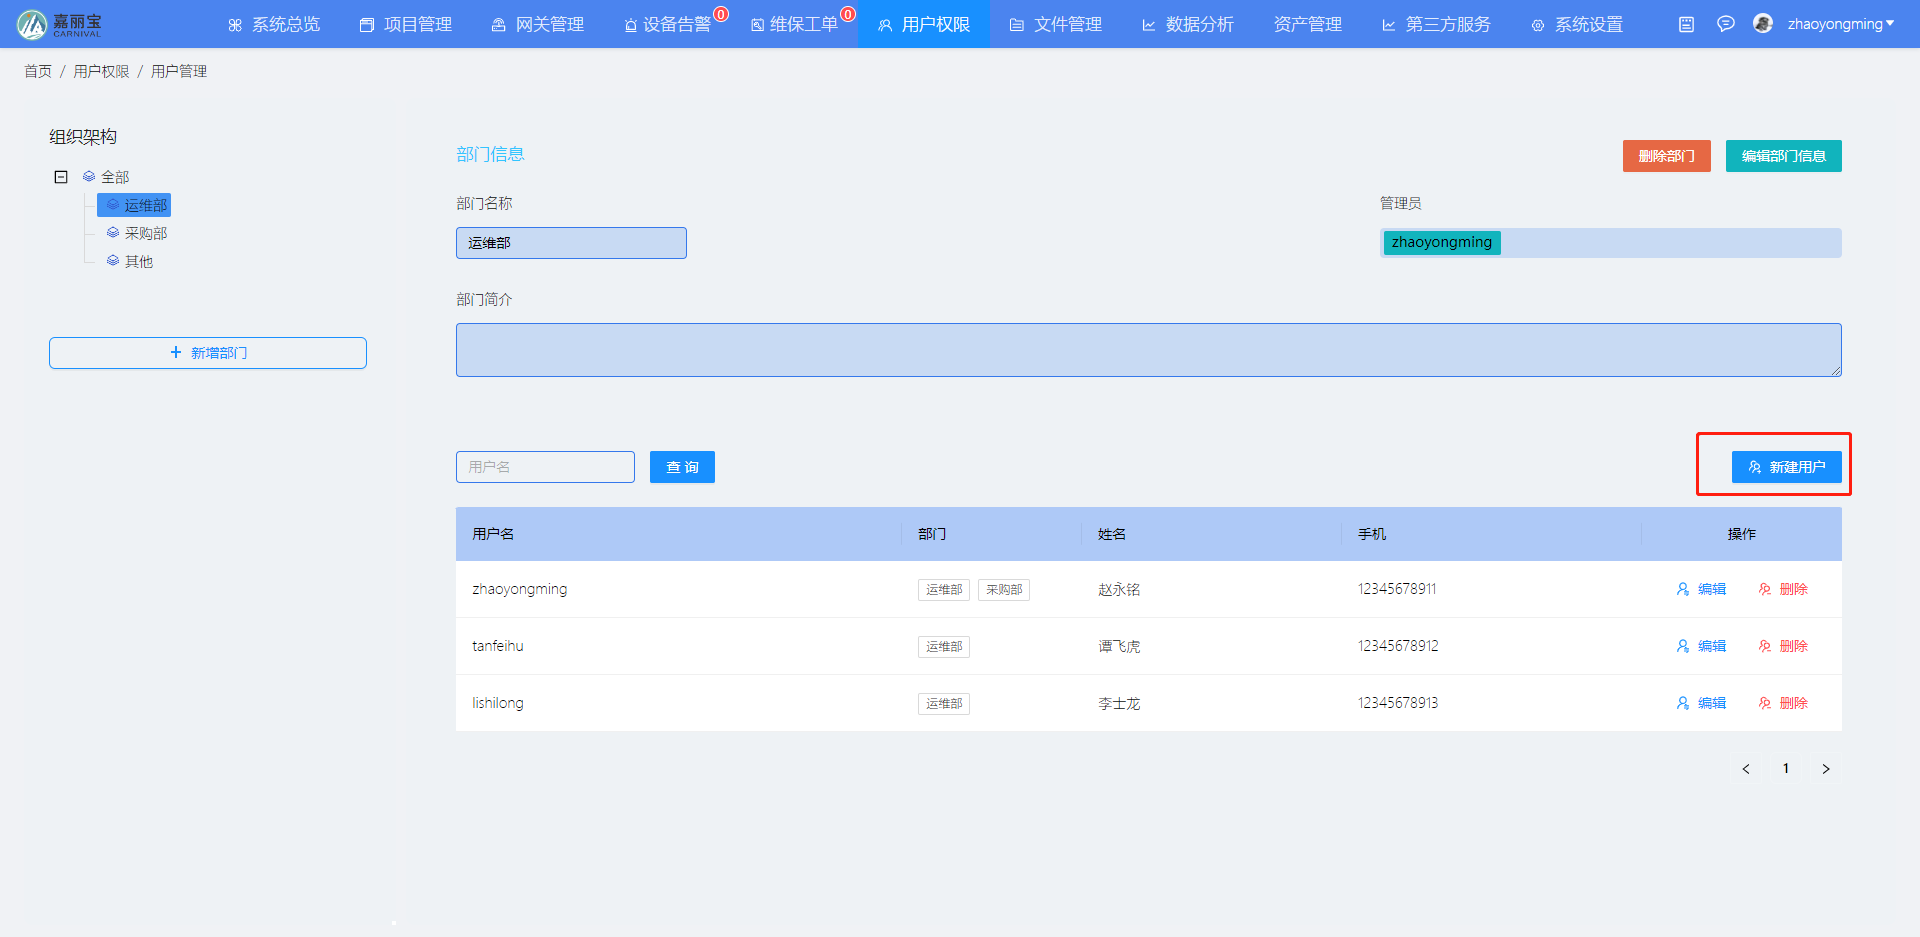
Task: Click the 用户名 search field
Action: click(x=545, y=467)
